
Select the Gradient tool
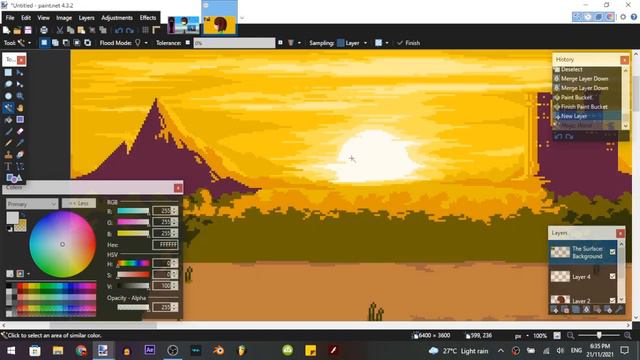pos(20,120)
